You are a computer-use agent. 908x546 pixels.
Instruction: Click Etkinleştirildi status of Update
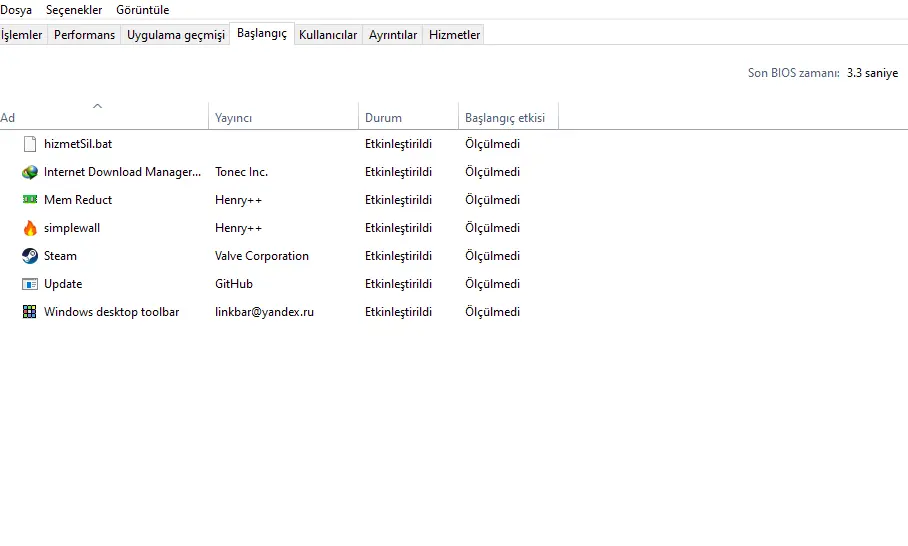point(398,284)
